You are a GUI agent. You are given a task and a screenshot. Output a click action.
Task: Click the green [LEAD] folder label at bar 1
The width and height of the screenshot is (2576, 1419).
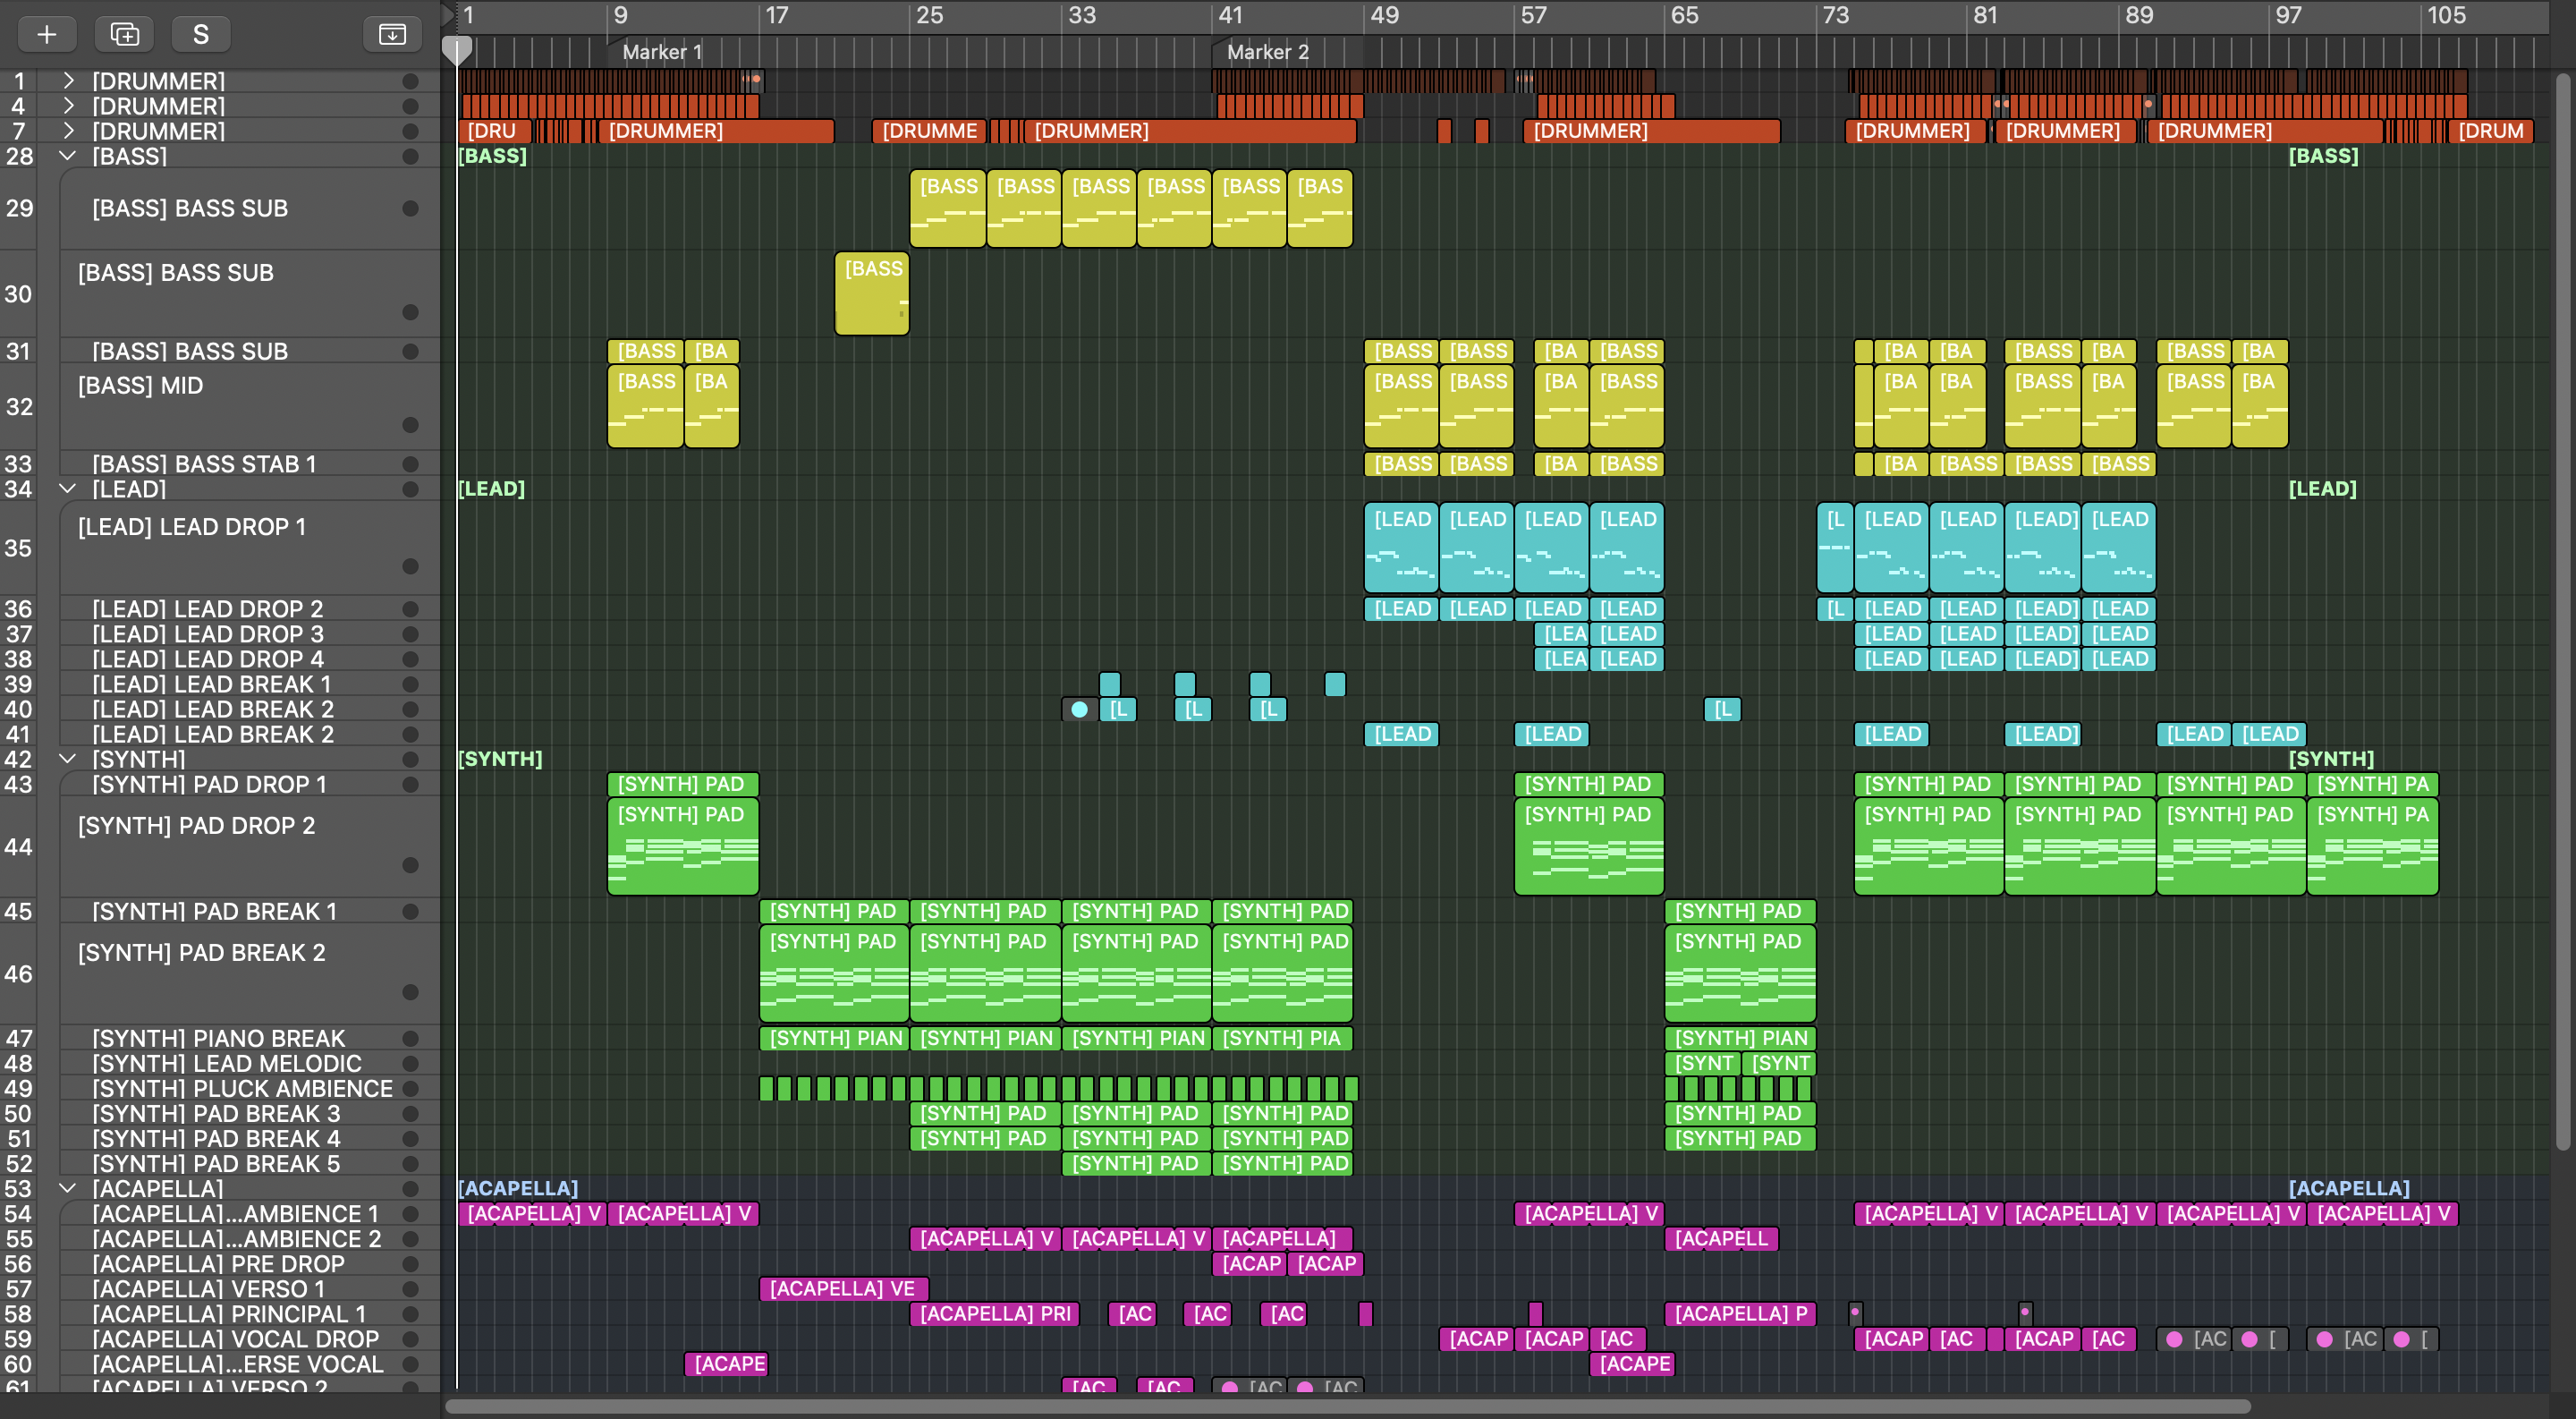tap(491, 488)
